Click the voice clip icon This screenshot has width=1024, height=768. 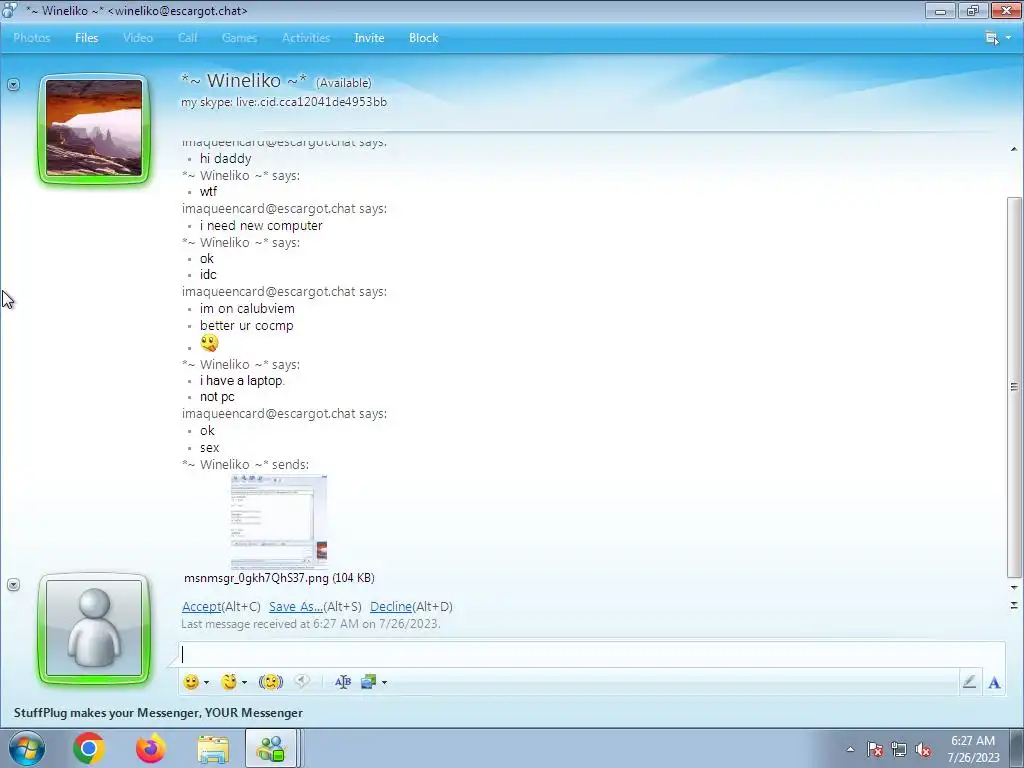(x=302, y=681)
